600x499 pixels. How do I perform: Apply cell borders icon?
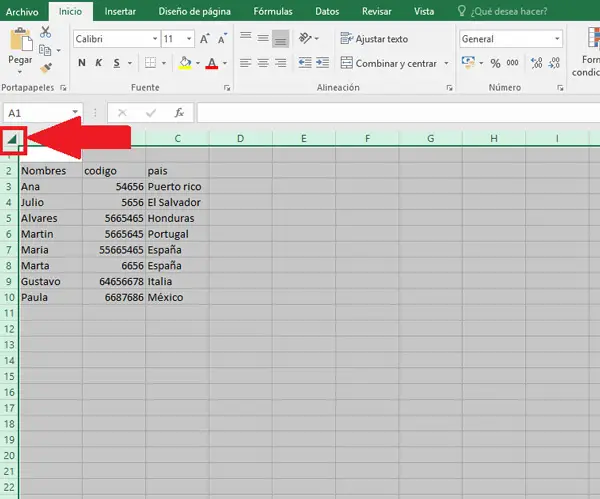click(x=150, y=63)
